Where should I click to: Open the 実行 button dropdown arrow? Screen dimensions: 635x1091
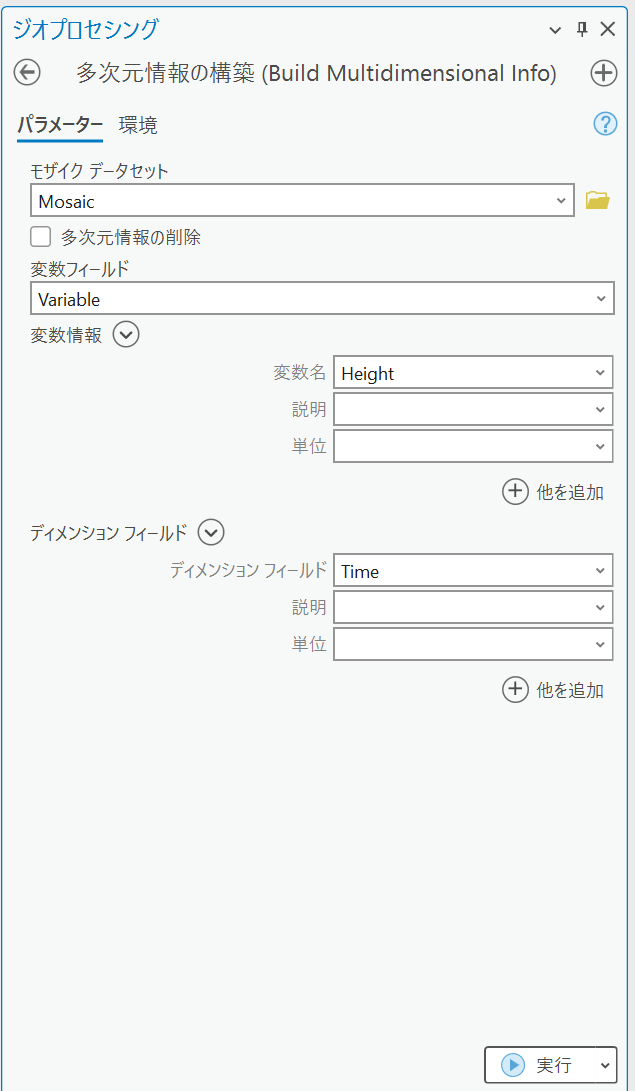(605, 1065)
